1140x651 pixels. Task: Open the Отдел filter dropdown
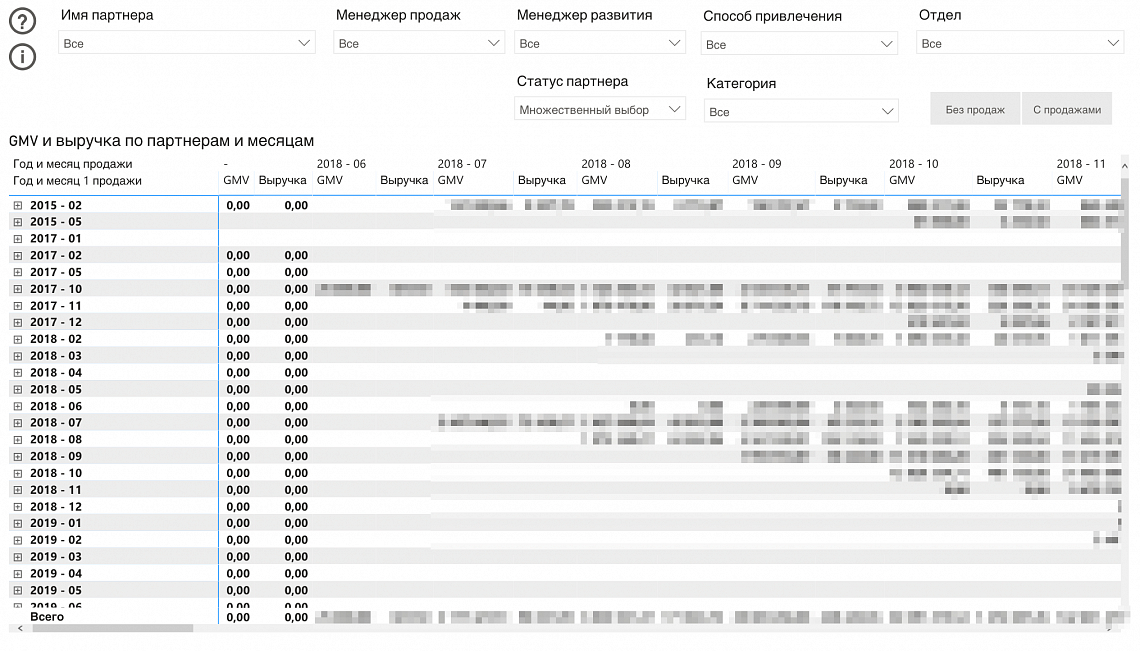pos(1019,44)
